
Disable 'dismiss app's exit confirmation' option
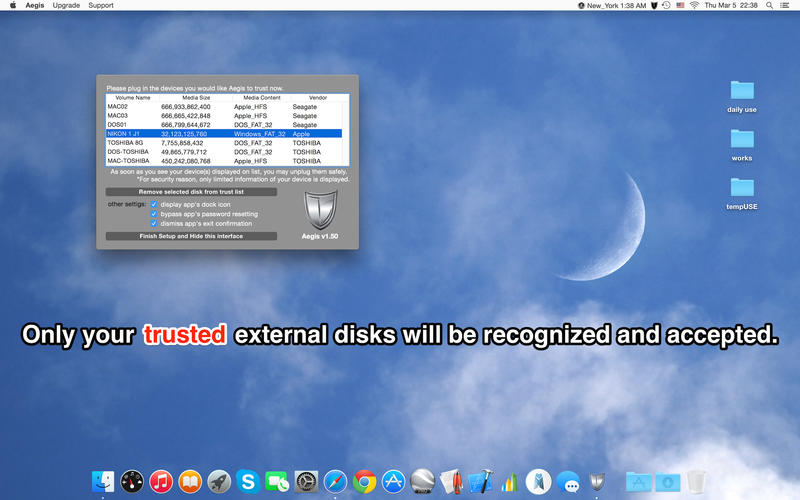(x=153, y=223)
